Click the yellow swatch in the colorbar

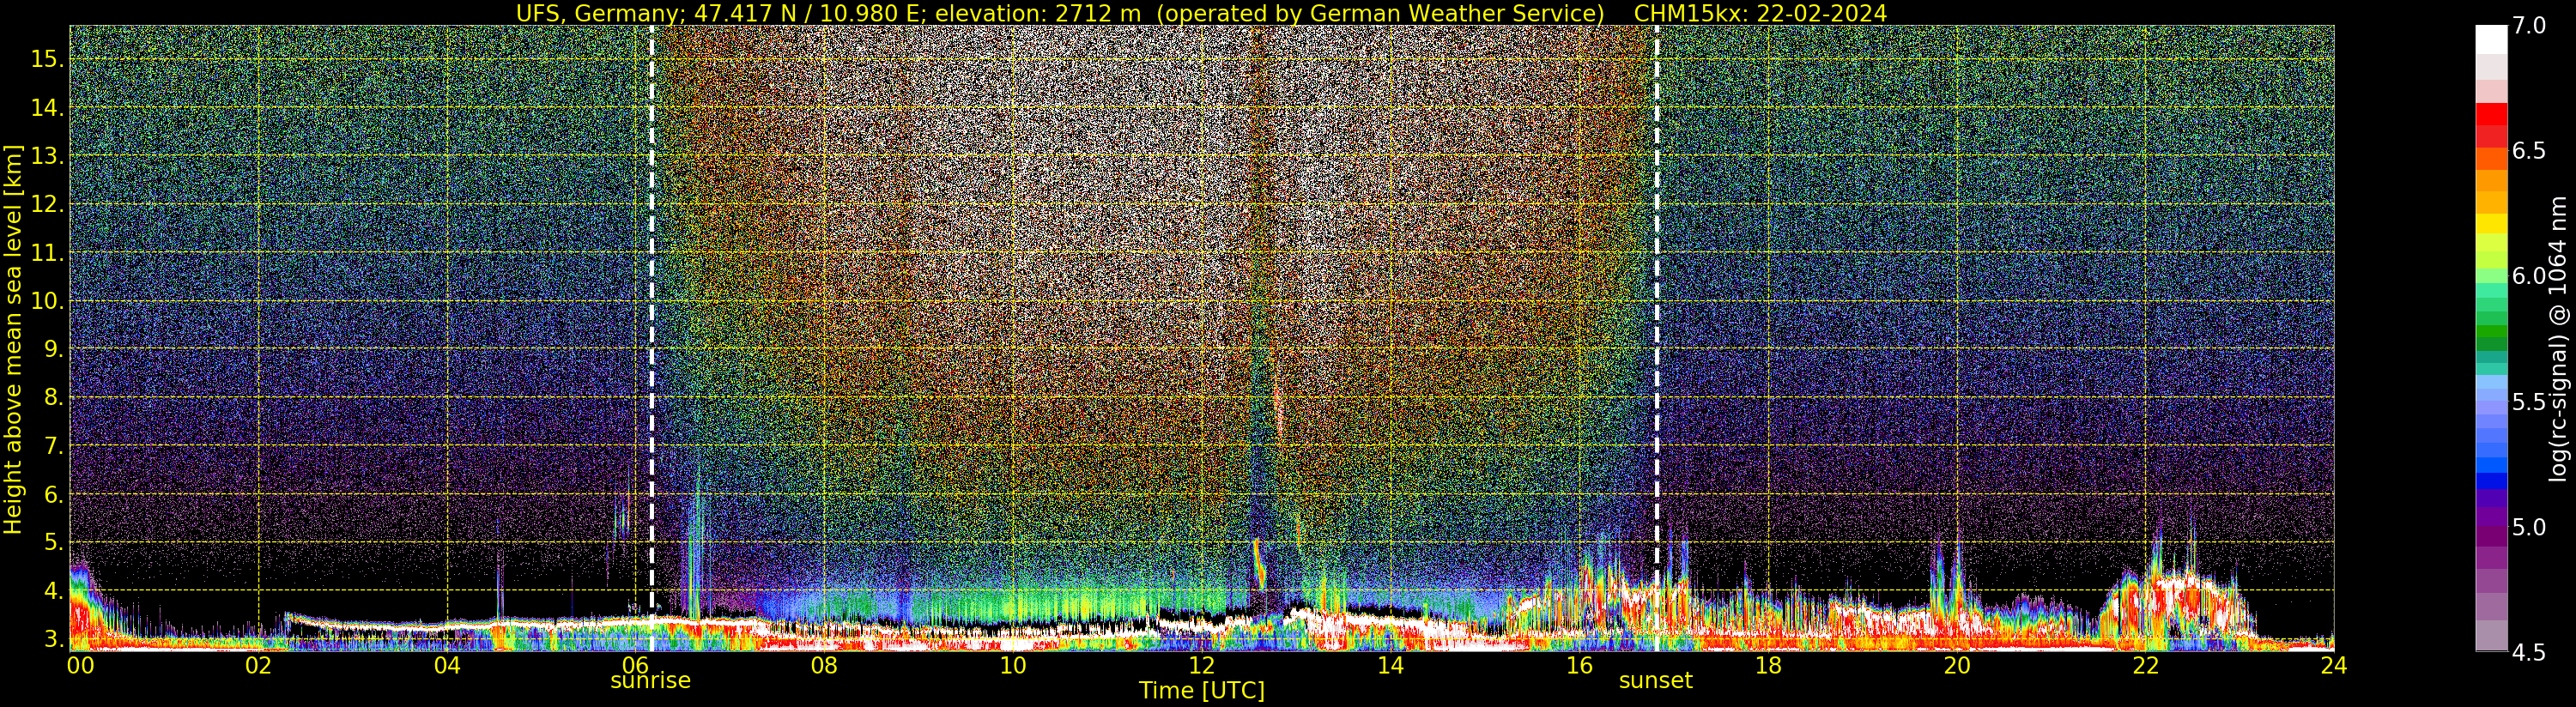coord(2491,224)
